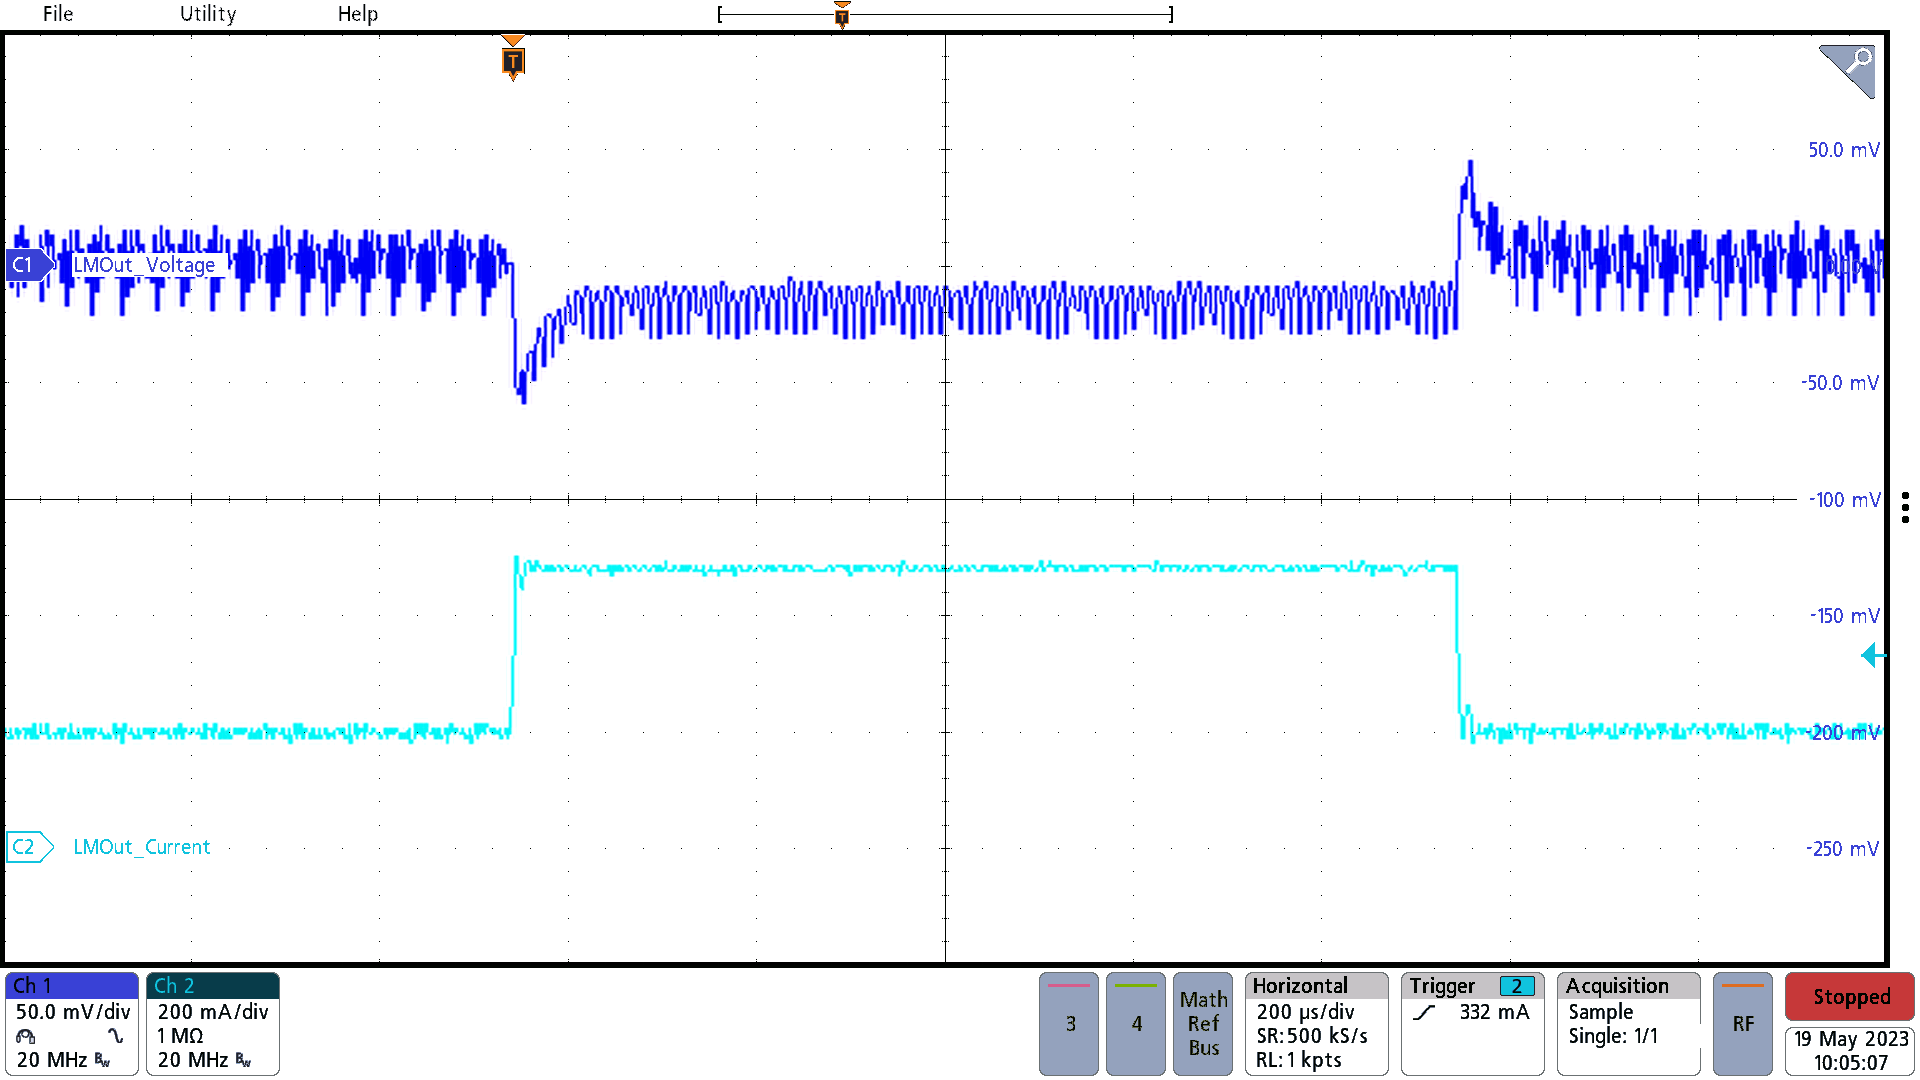
Task: Enable the RF channel
Action: pos(1743,1023)
